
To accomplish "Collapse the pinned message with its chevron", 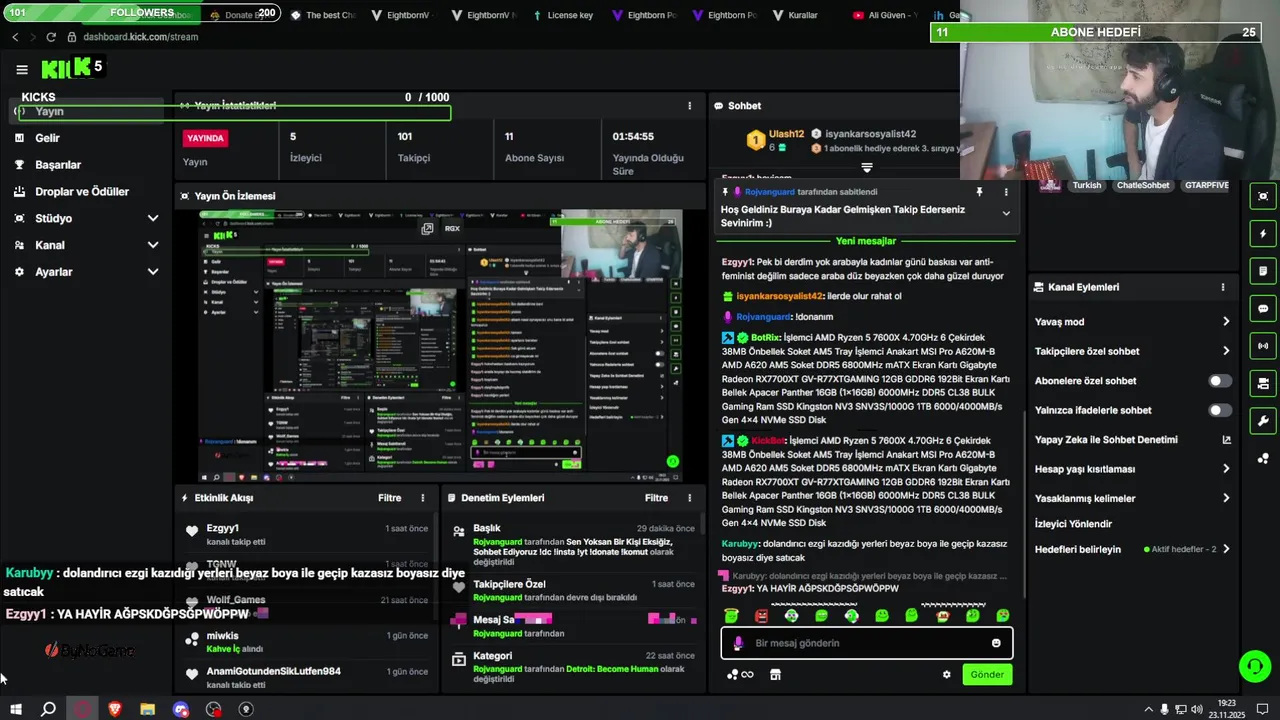I will 1006,213.
